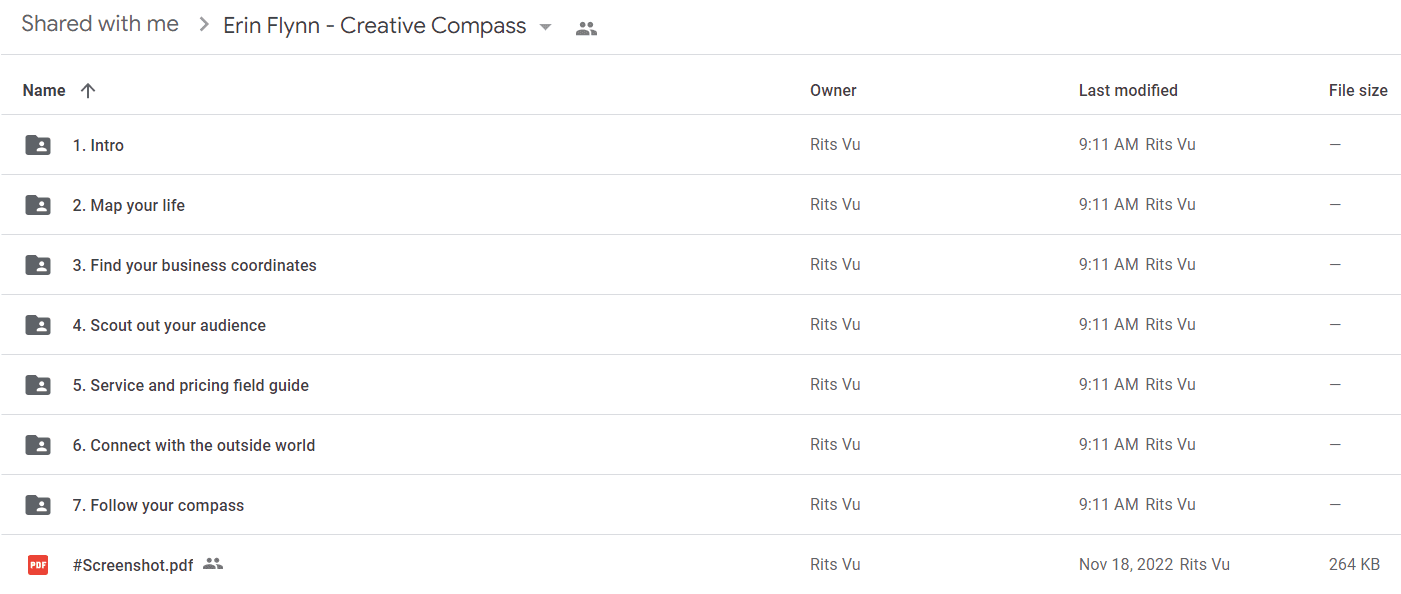Toggle sort direction arrow next to Name
Viewport: 1401px width, 594px height.
pyautogui.click(x=88, y=90)
